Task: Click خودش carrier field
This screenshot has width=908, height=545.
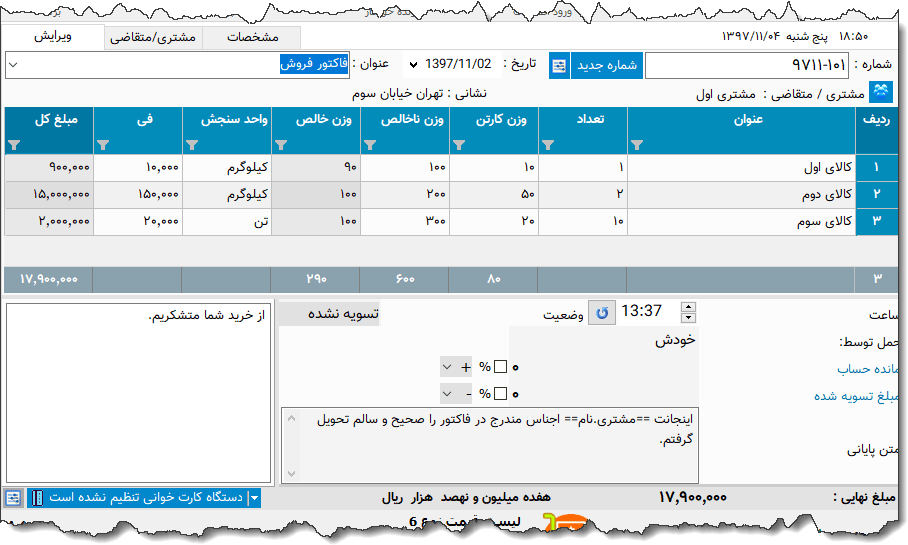Action: (603, 340)
